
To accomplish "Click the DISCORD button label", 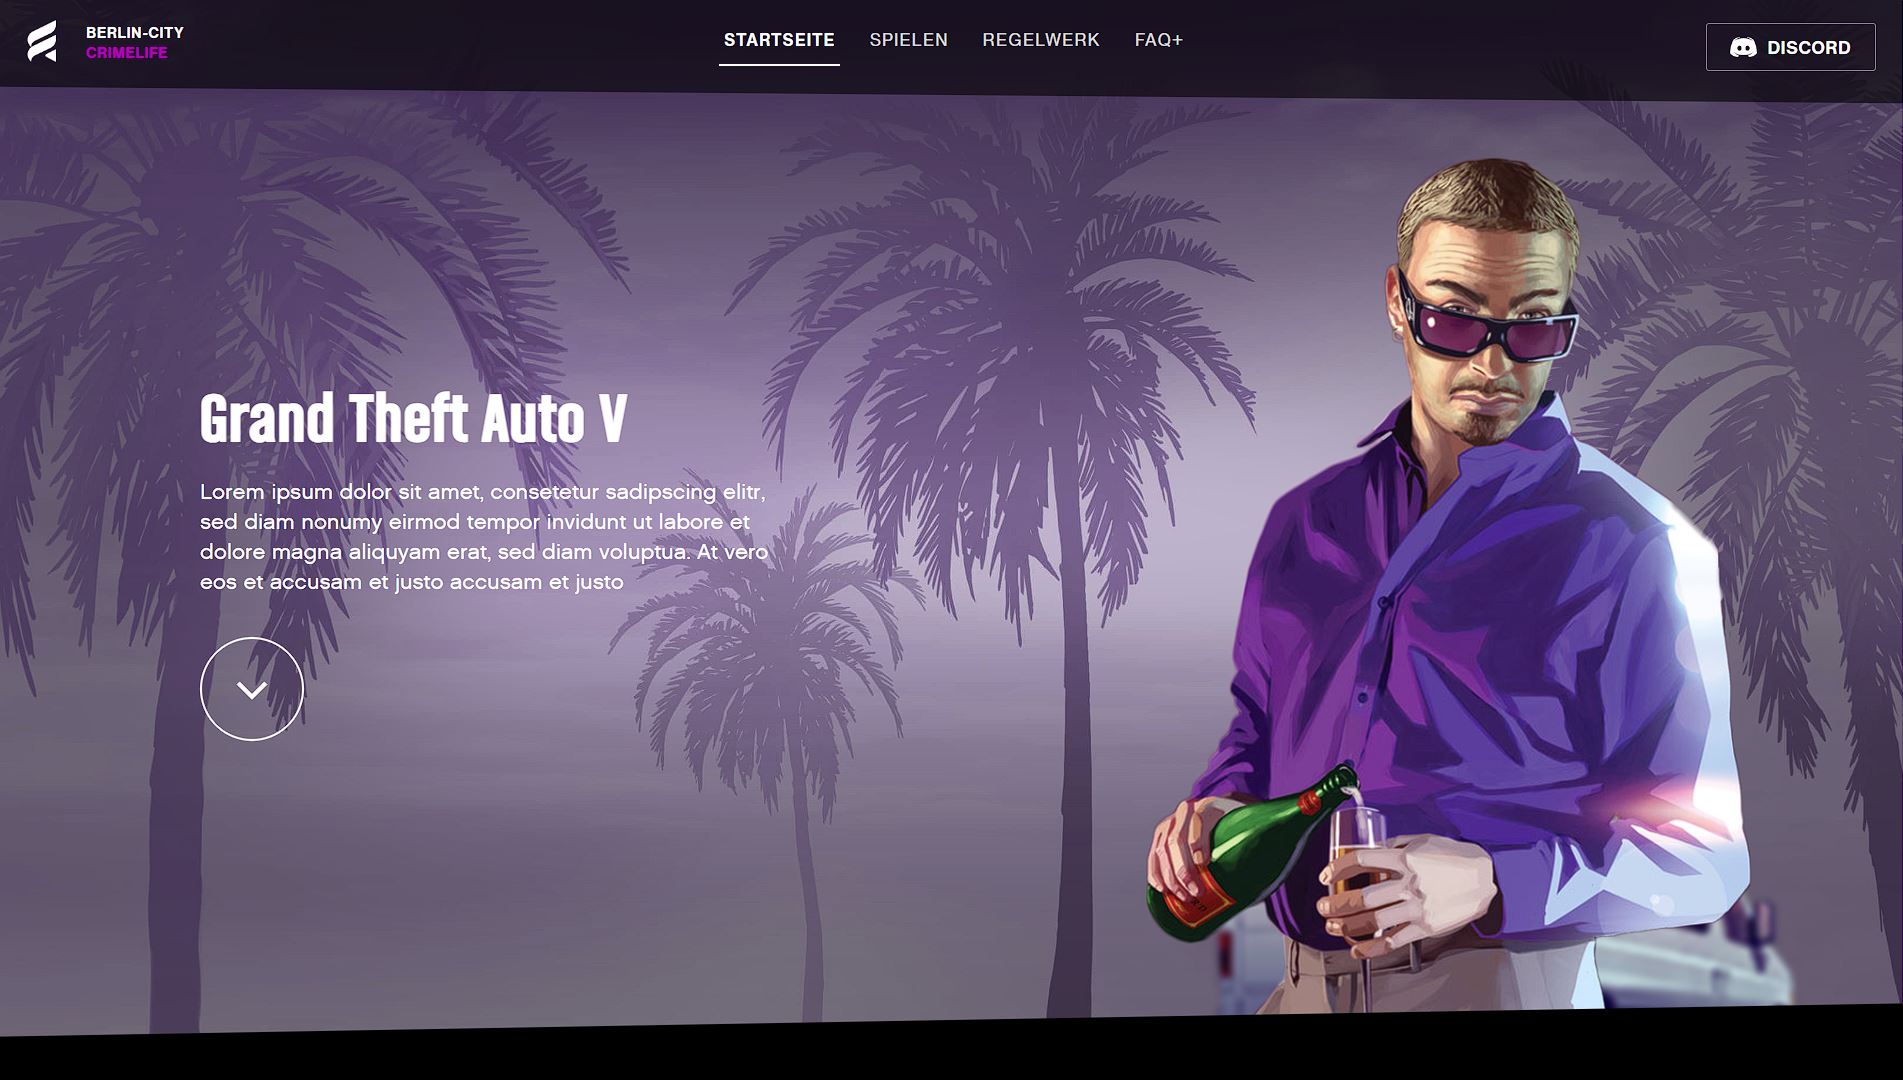I will tap(1808, 47).
